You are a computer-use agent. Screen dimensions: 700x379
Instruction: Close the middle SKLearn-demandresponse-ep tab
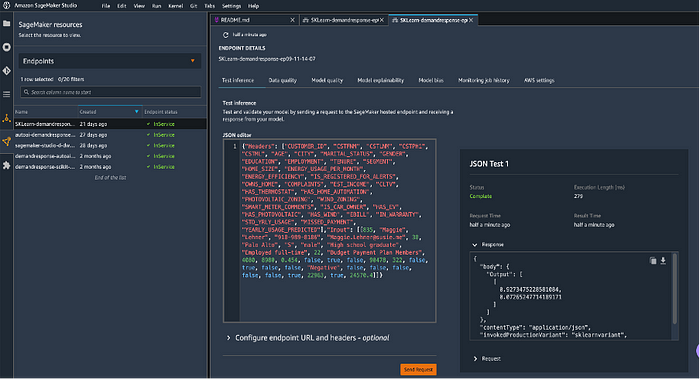382,20
